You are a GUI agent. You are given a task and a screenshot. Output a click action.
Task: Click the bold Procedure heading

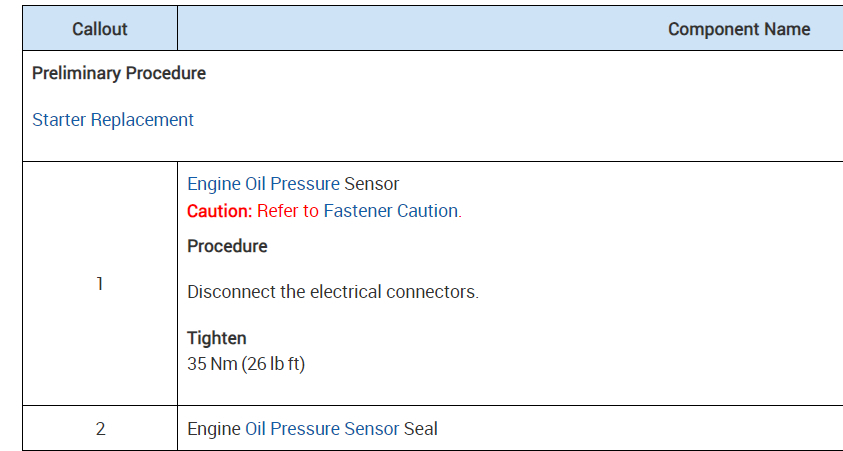[227, 246]
